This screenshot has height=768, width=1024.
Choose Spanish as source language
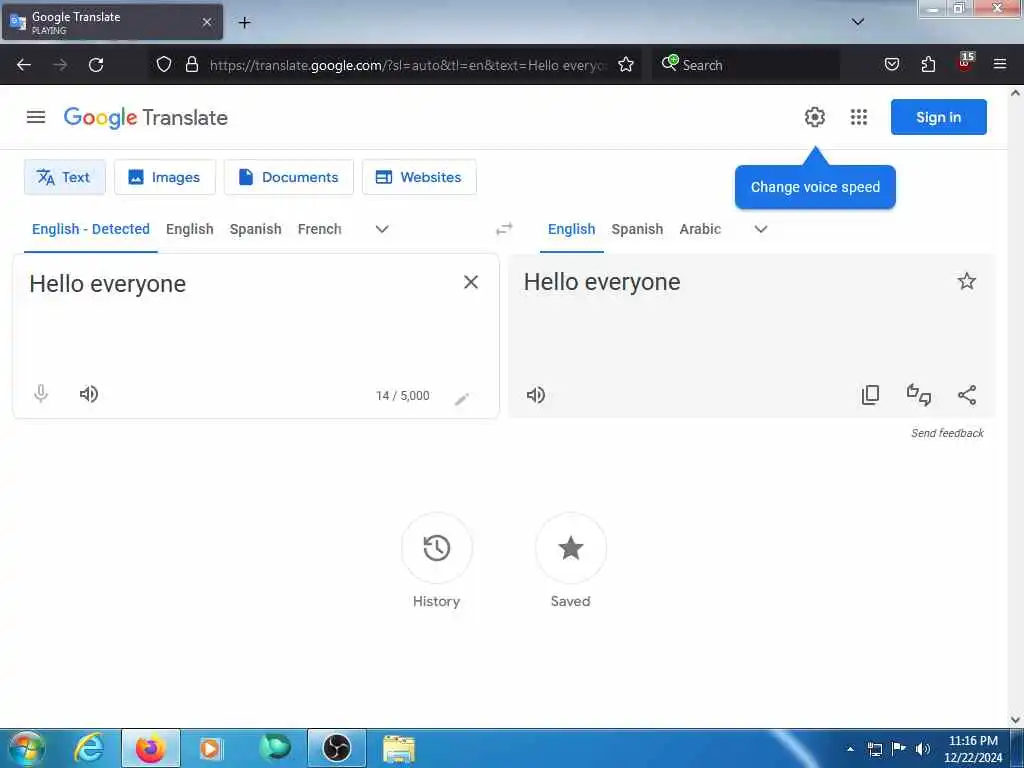255,229
